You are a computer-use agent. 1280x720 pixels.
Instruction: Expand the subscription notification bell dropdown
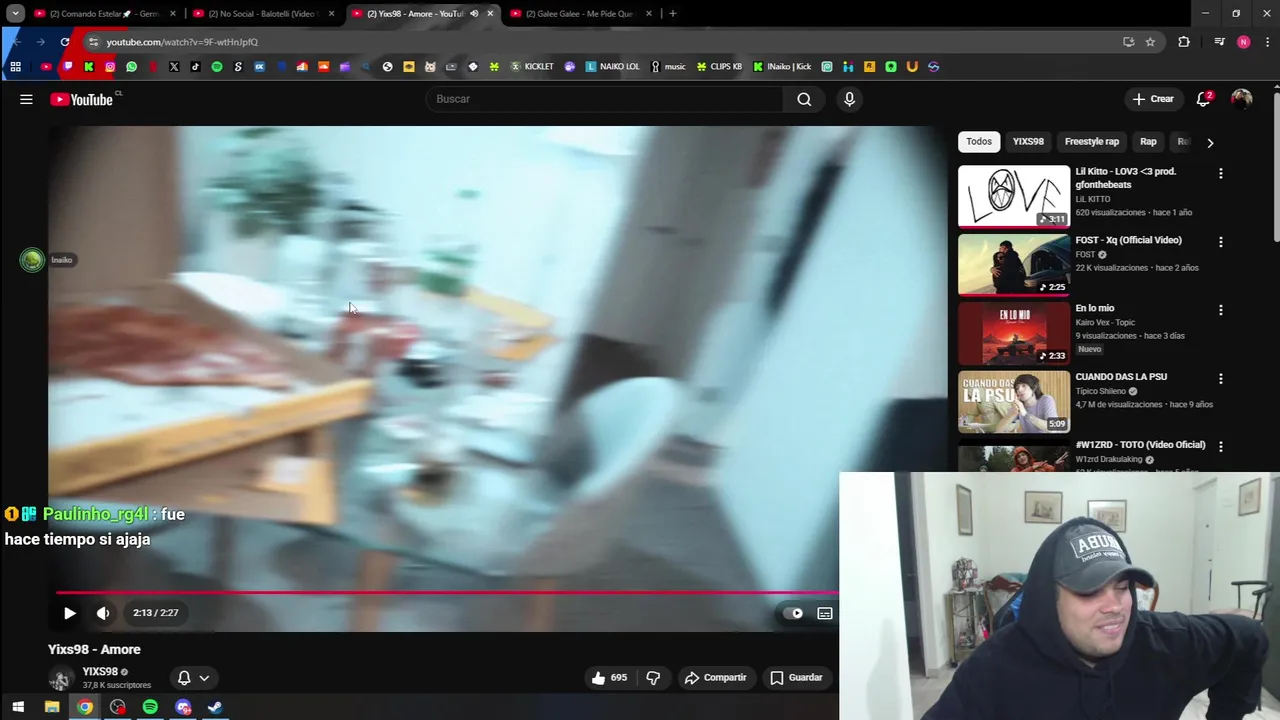click(194, 678)
